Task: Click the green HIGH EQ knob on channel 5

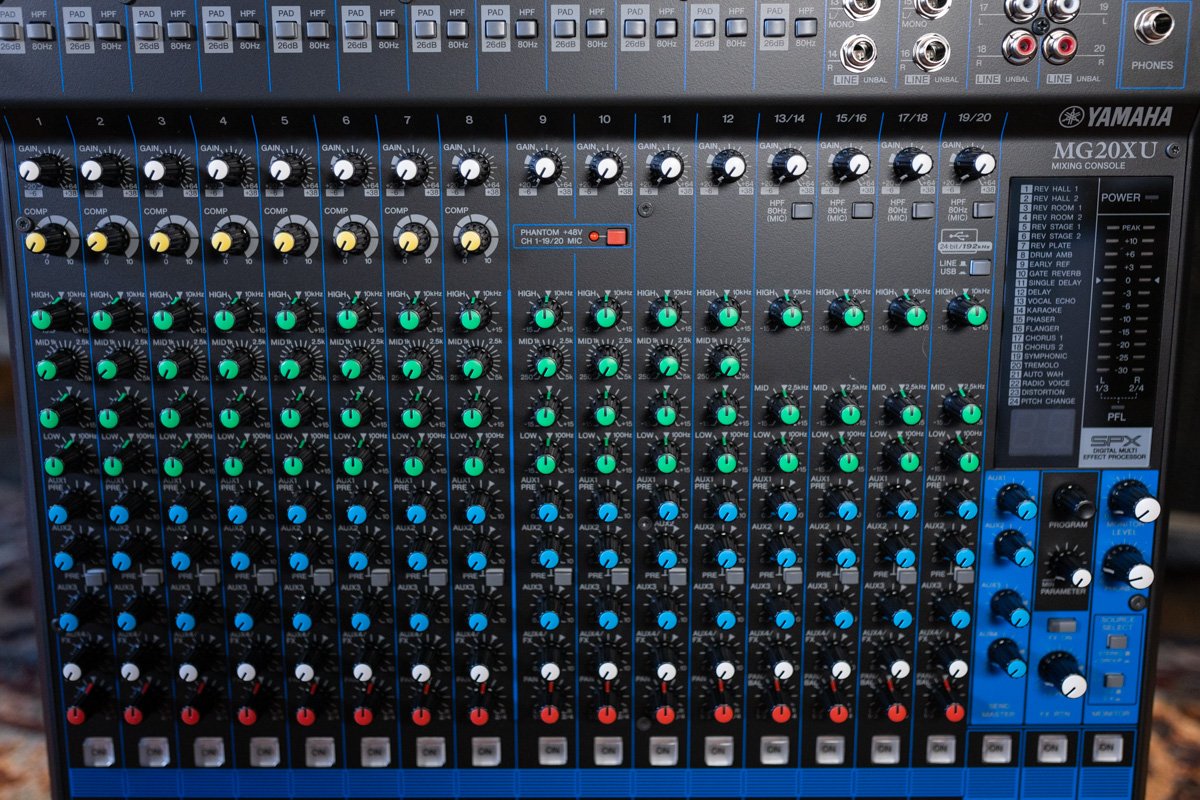Action: coord(293,316)
